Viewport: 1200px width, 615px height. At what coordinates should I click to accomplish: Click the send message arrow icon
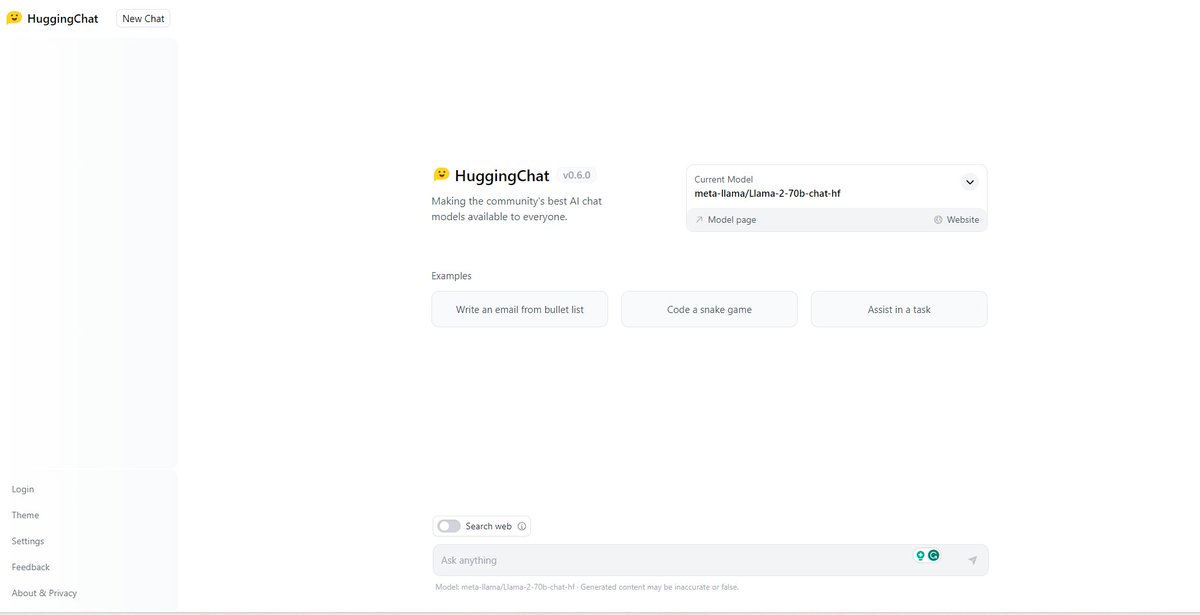pyautogui.click(x=972, y=560)
